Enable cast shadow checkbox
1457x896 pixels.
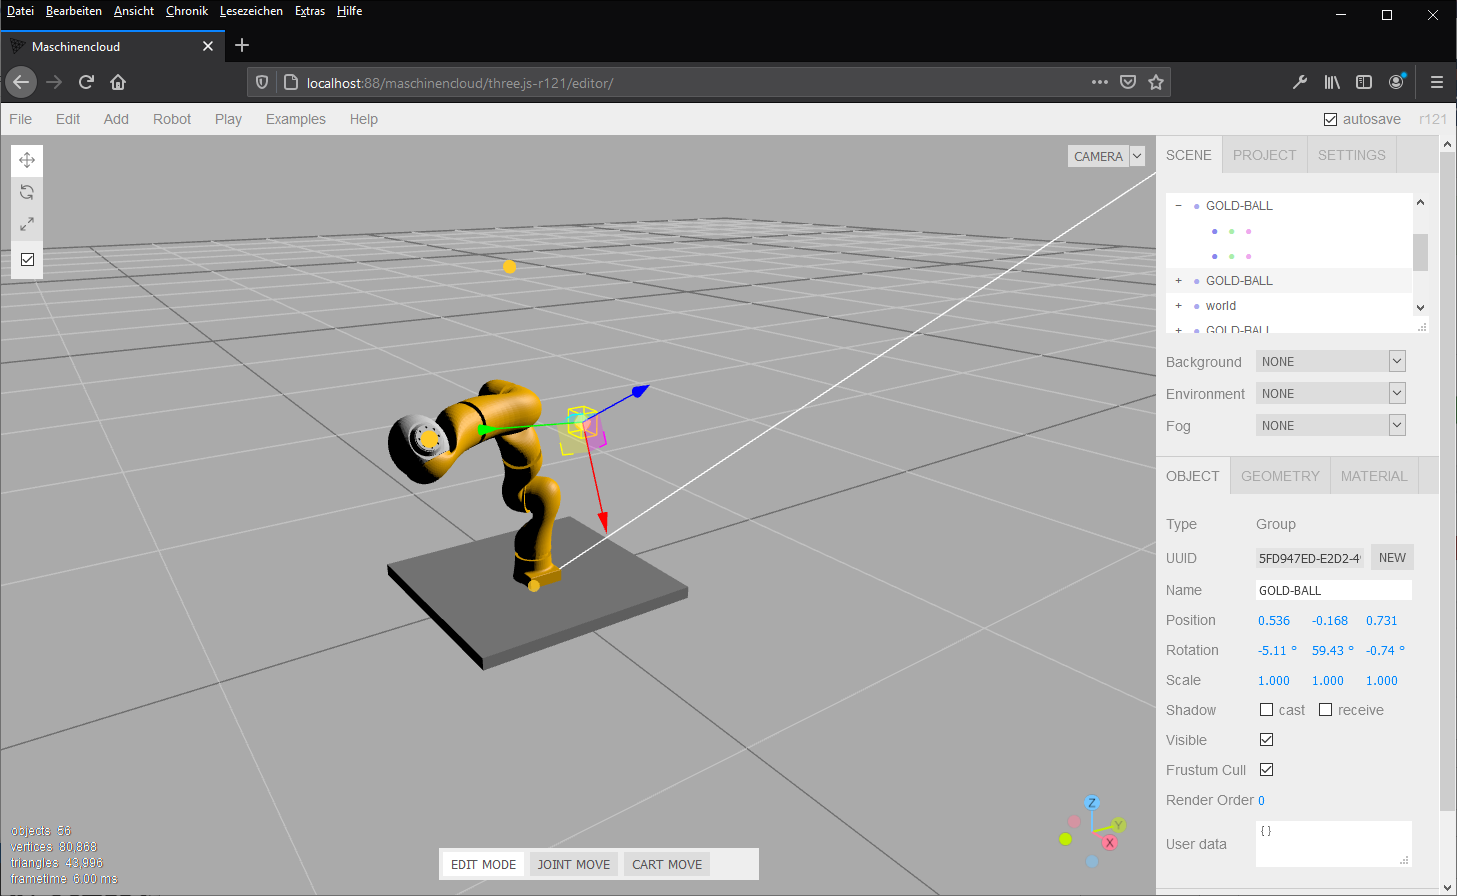click(x=1266, y=710)
